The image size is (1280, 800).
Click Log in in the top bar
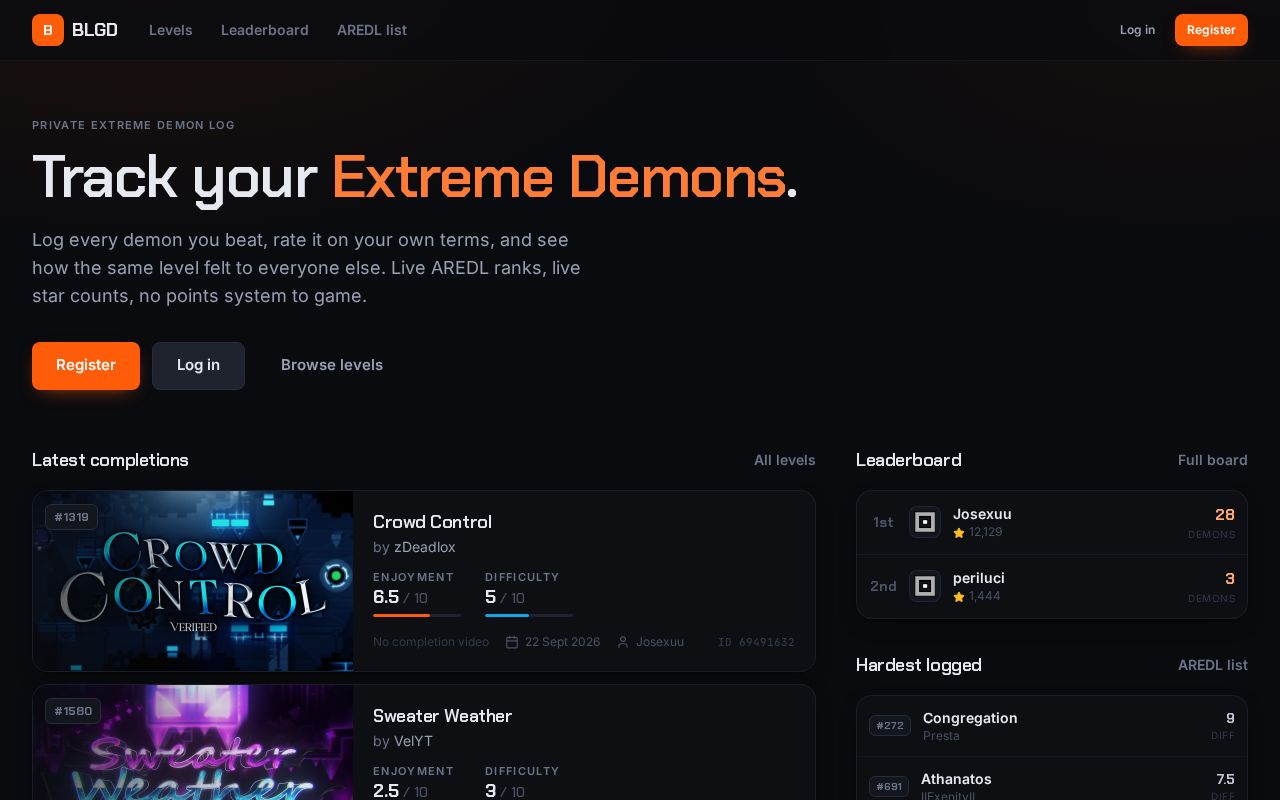[1137, 30]
